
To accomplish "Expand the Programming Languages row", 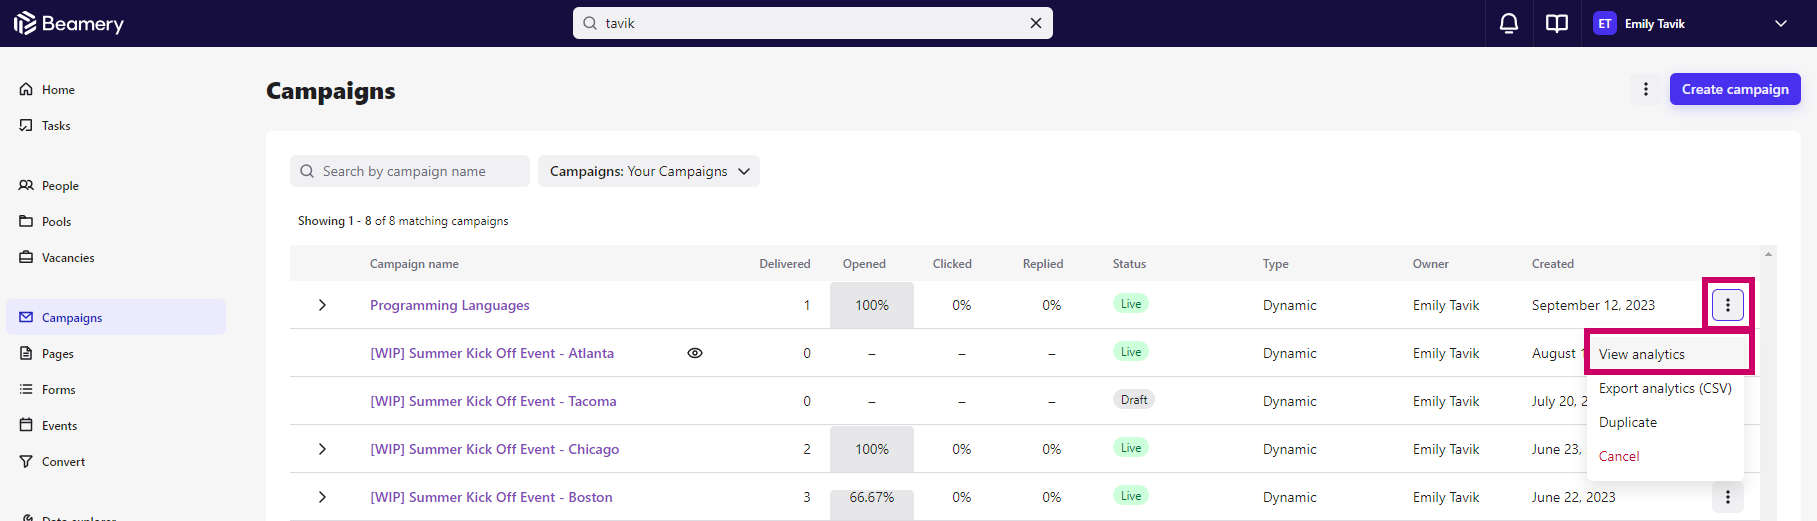I will 322,305.
